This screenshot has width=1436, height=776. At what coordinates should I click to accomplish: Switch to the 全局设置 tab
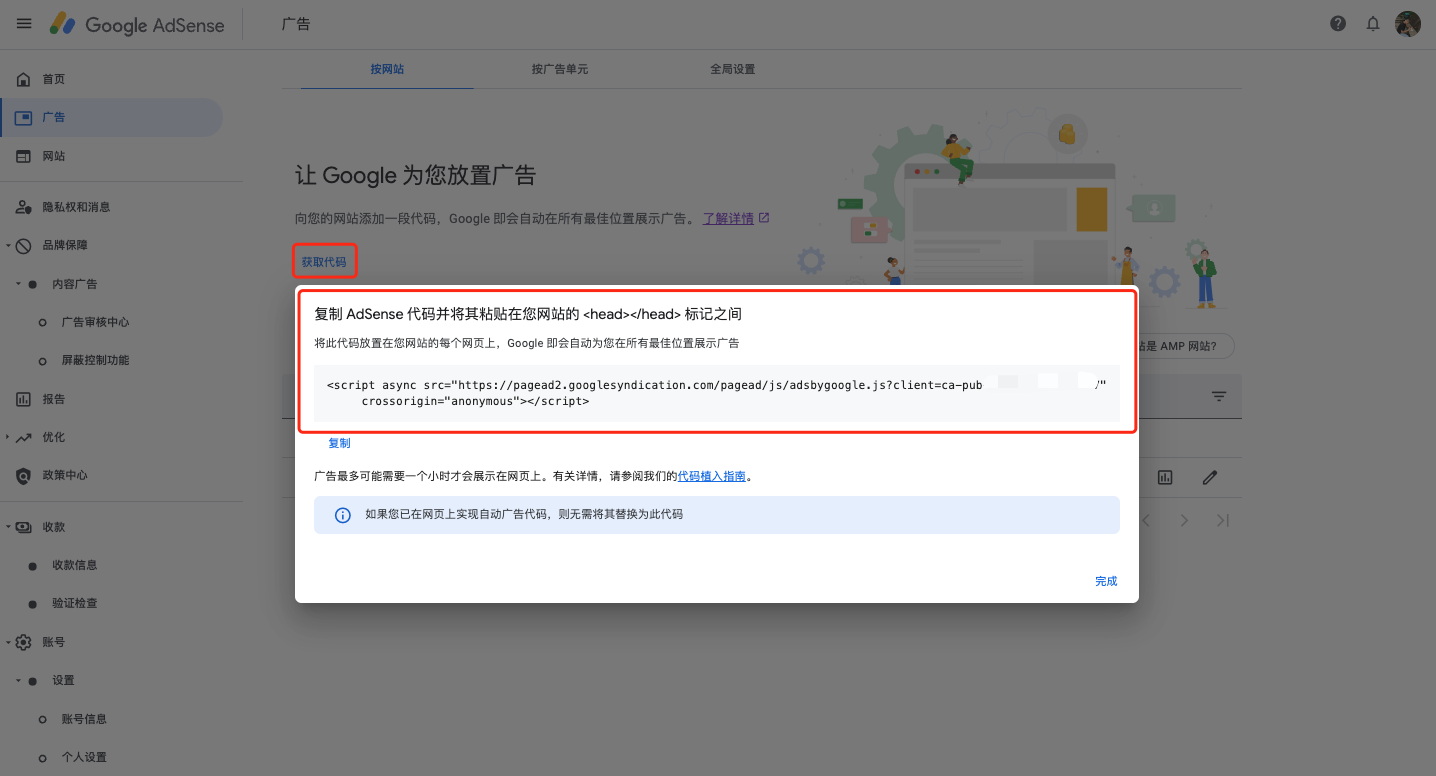(x=732, y=70)
